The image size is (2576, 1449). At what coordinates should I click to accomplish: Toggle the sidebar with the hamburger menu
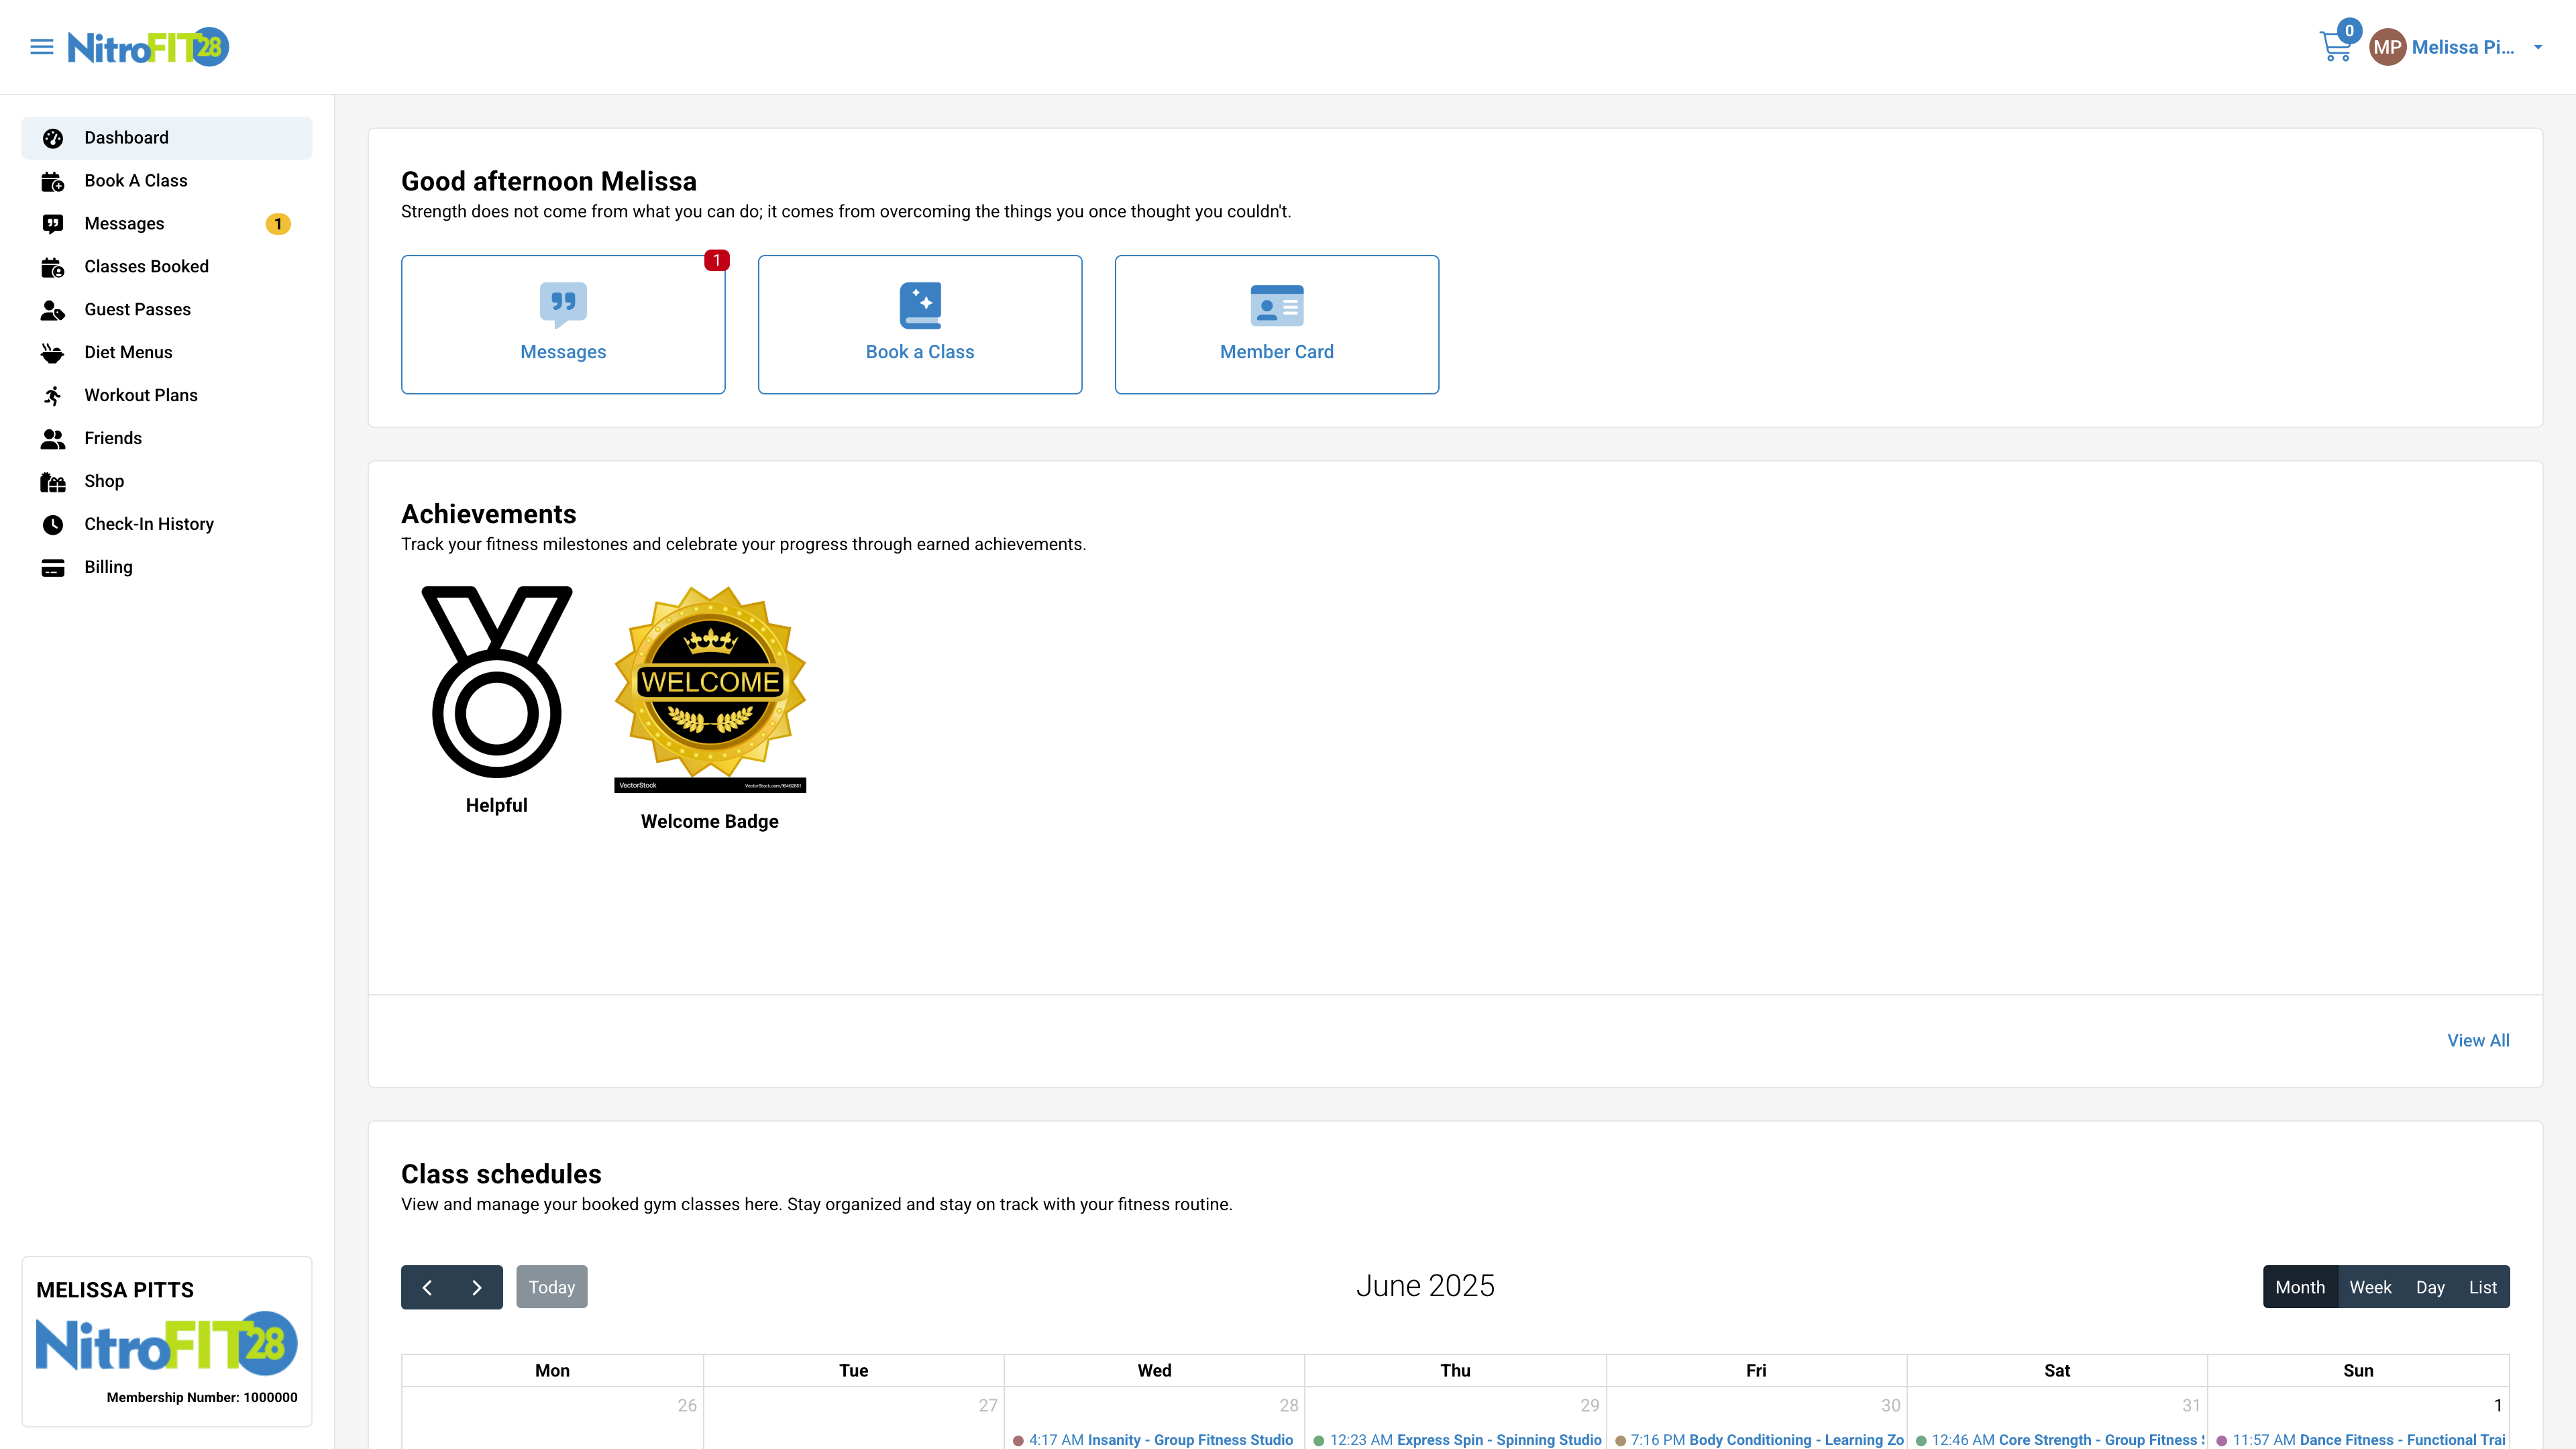click(x=41, y=46)
